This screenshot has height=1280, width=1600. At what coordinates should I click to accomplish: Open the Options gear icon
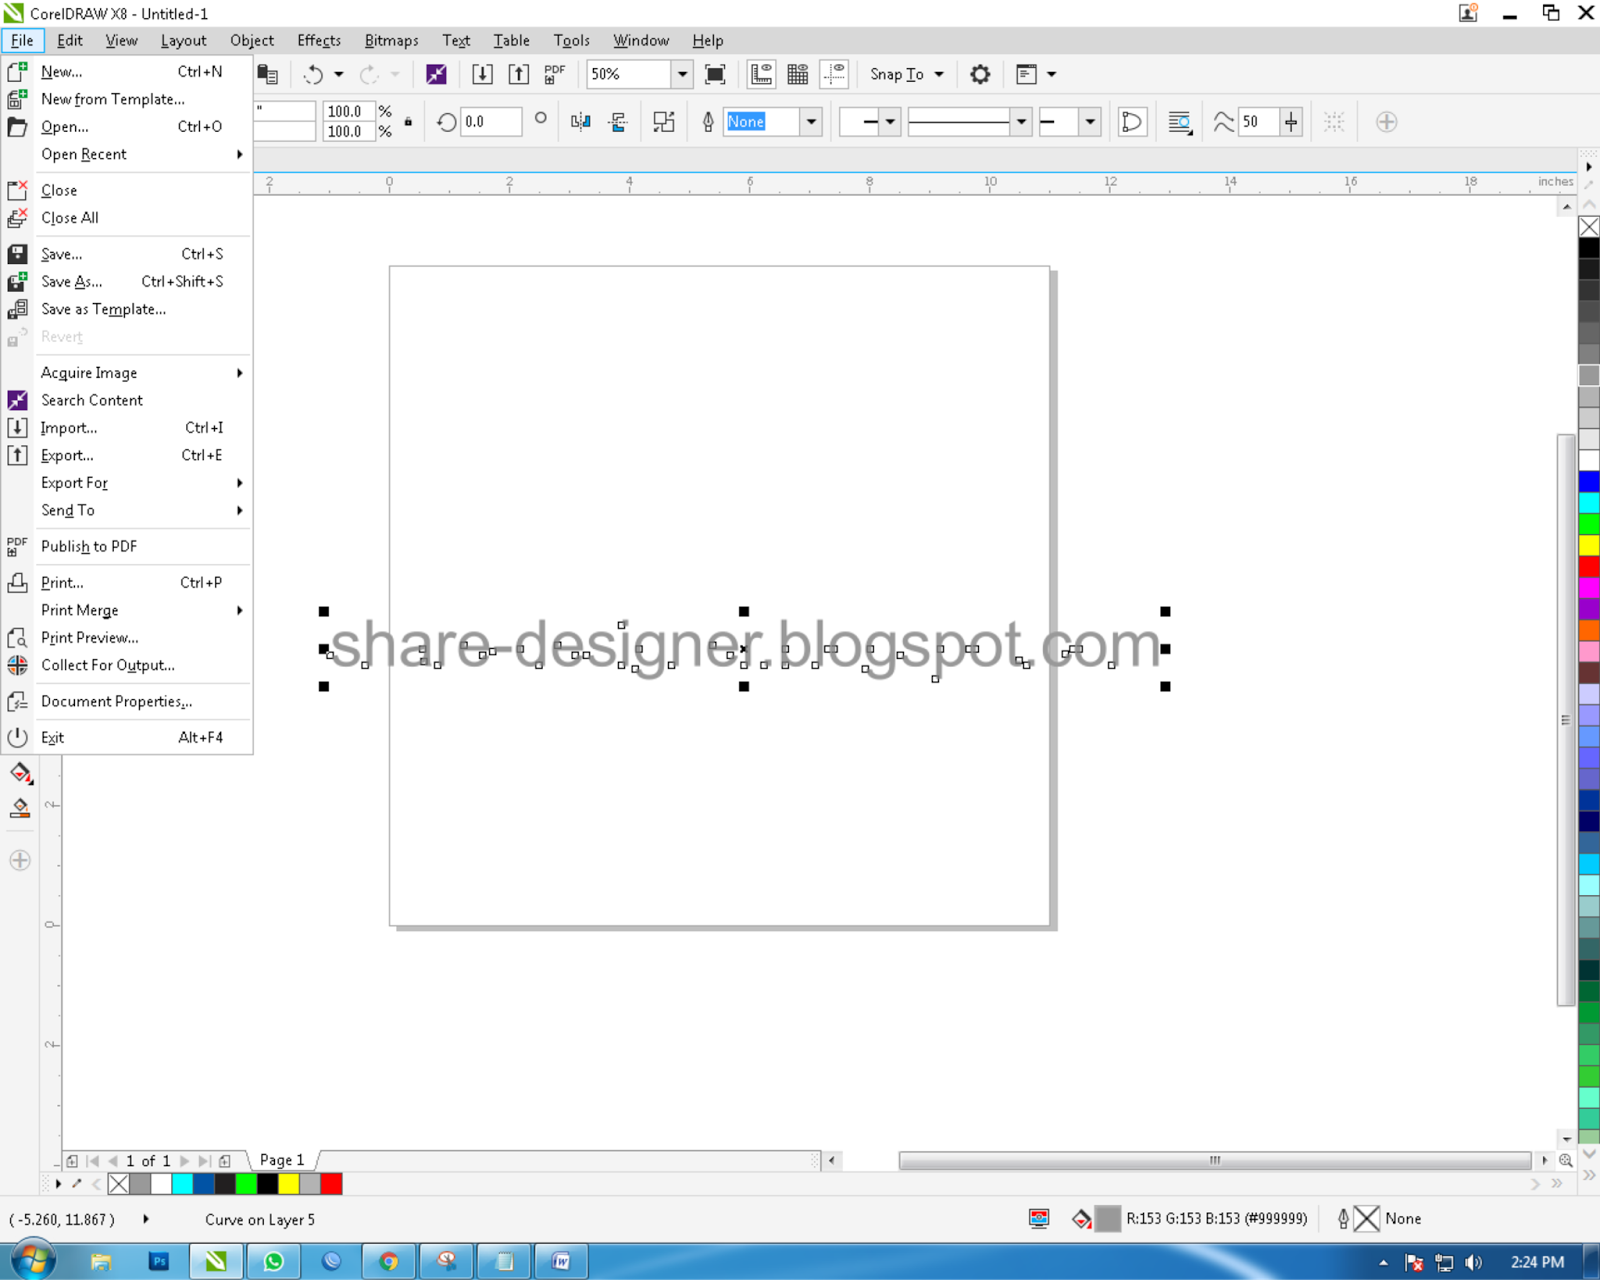pyautogui.click(x=980, y=73)
